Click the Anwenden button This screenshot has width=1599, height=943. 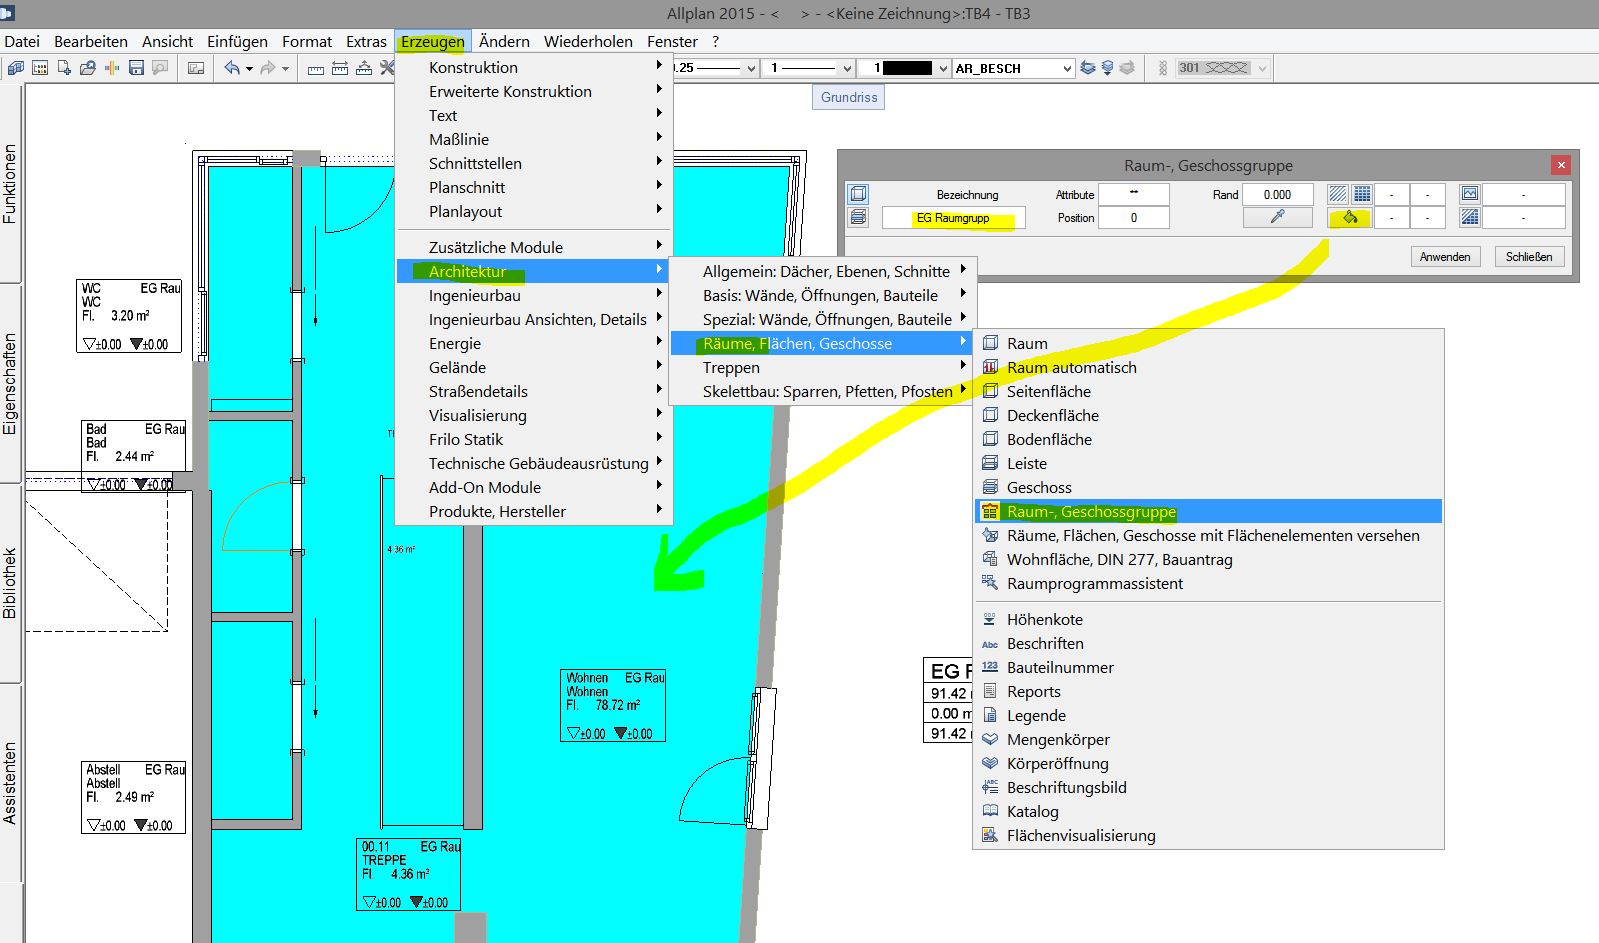pos(1444,257)
